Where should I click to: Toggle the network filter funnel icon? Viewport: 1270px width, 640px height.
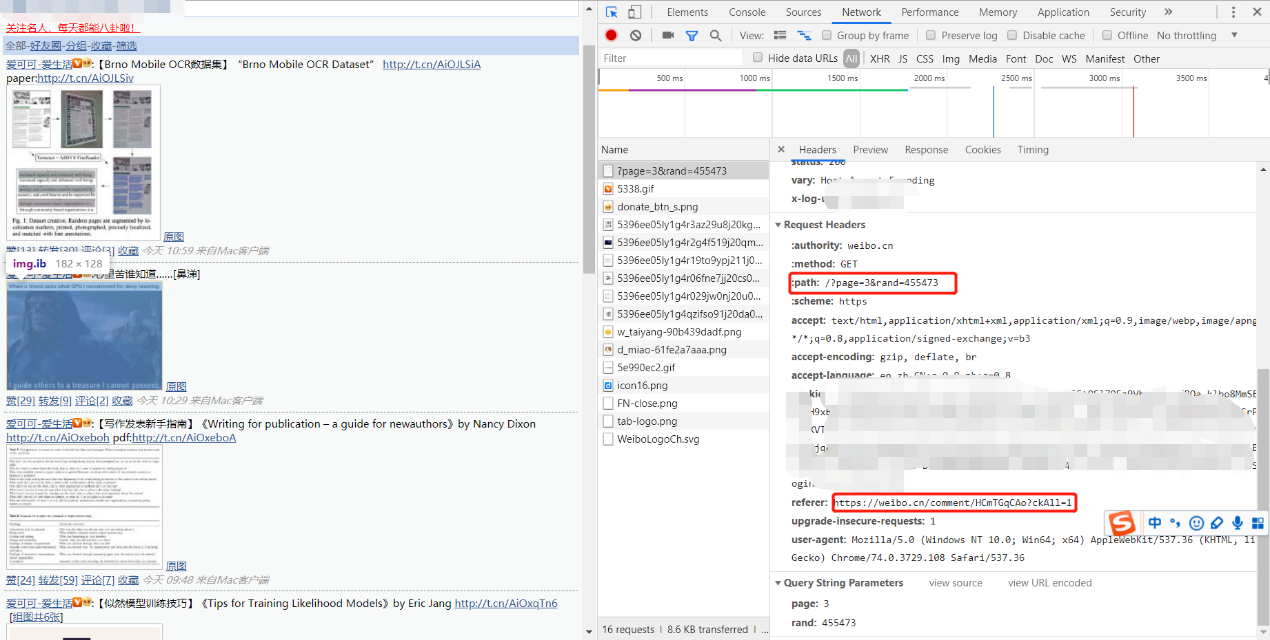coord(691,35)
